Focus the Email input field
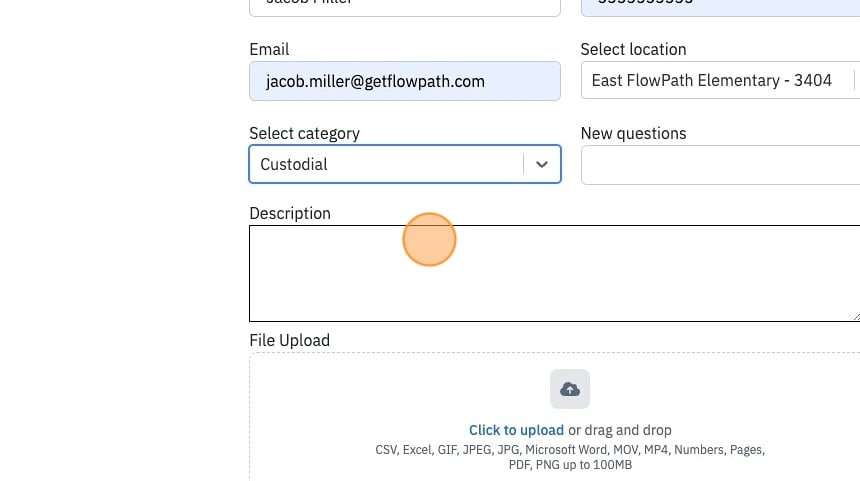860x481 pixels. (405, 81)
